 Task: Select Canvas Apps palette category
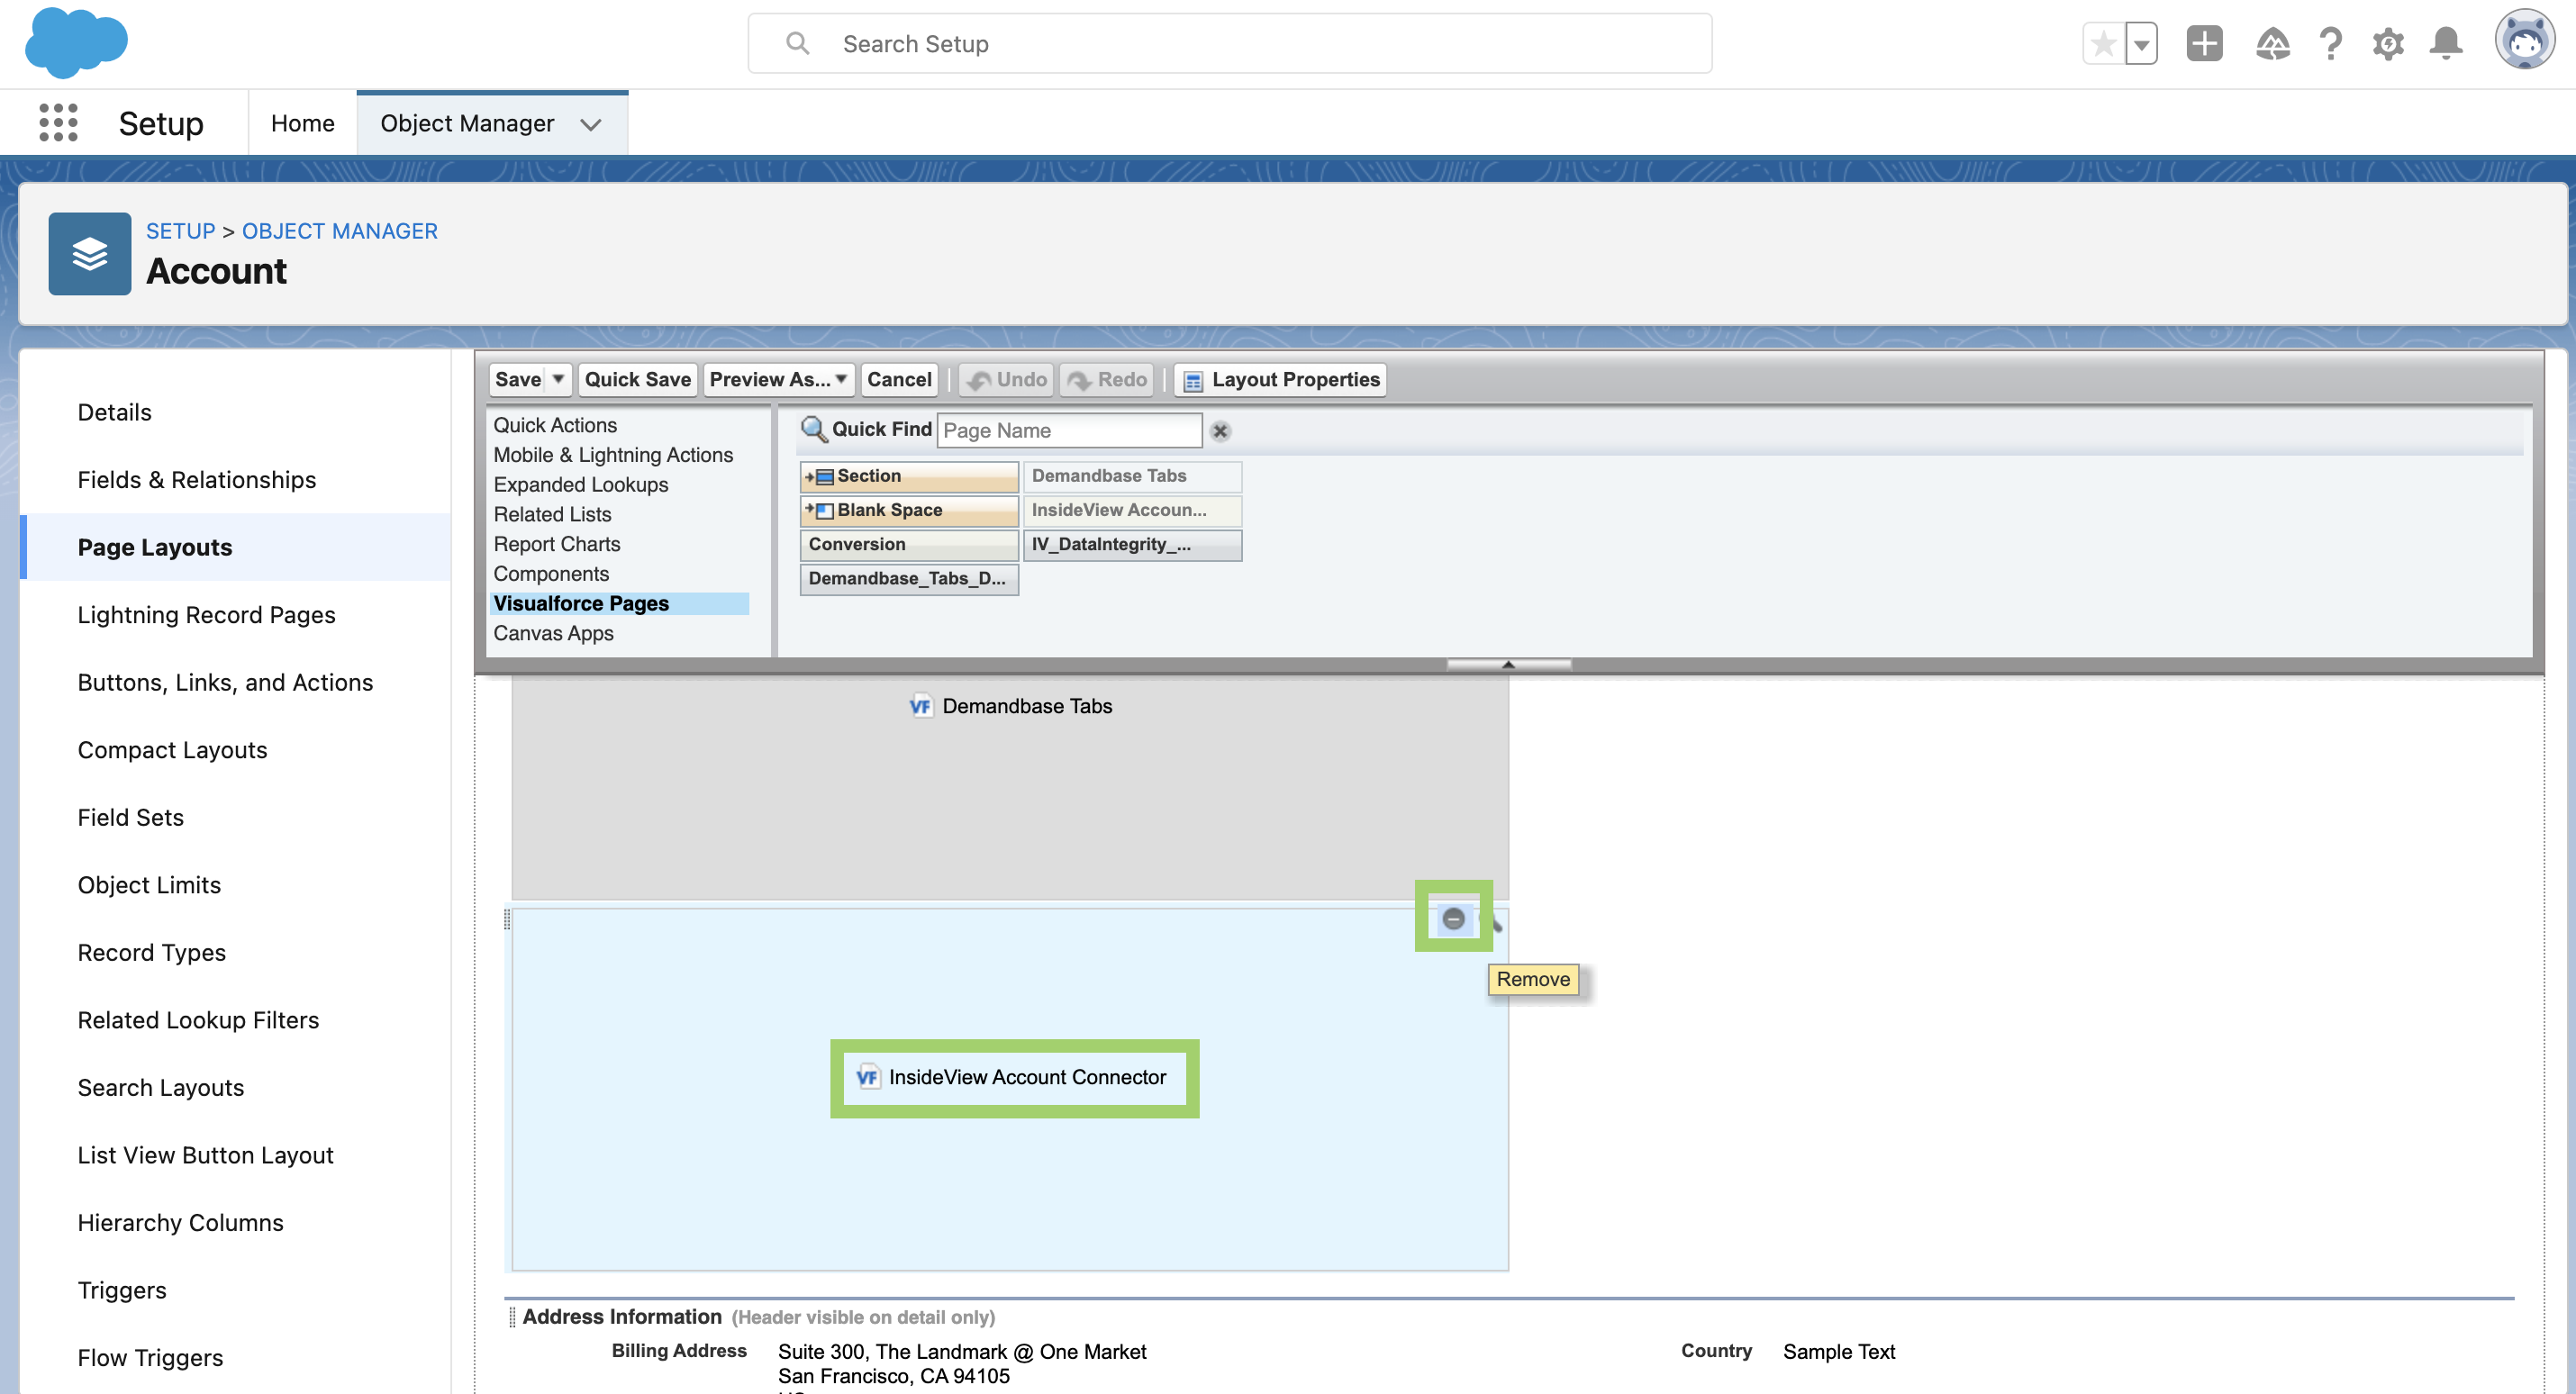pyautogui.click(x=553, y=633)
